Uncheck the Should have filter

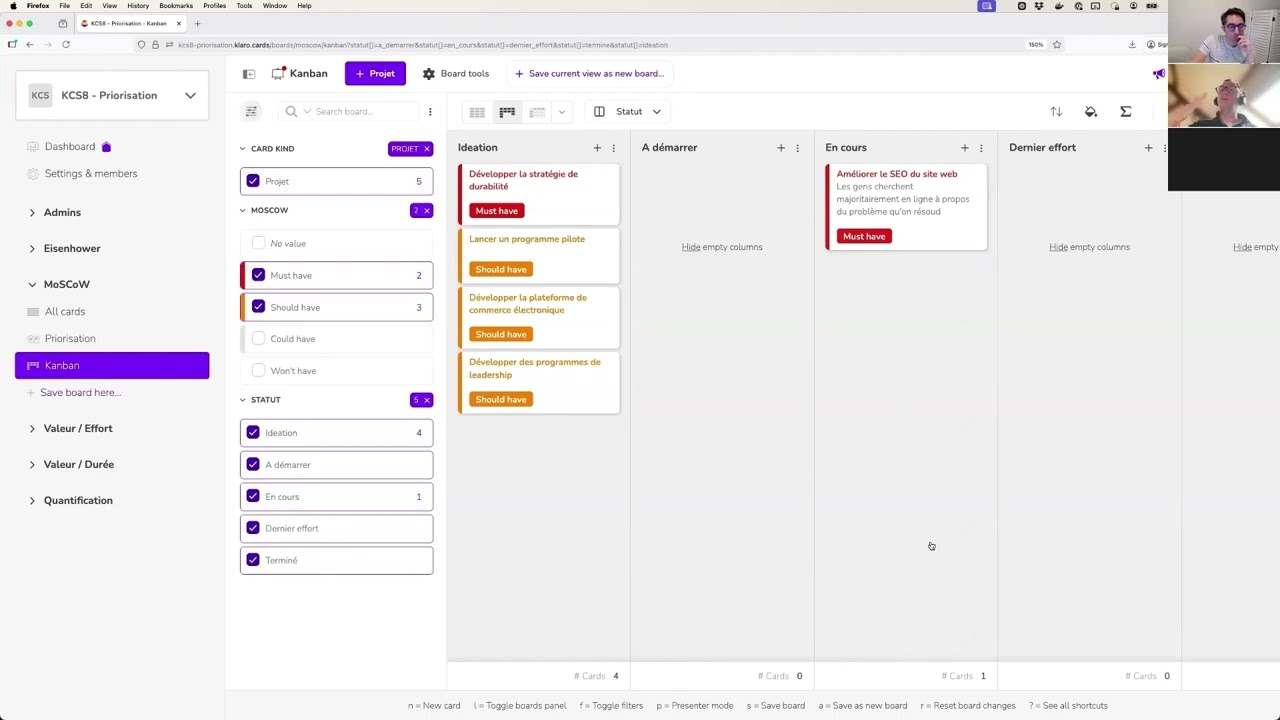pos(259,307)
